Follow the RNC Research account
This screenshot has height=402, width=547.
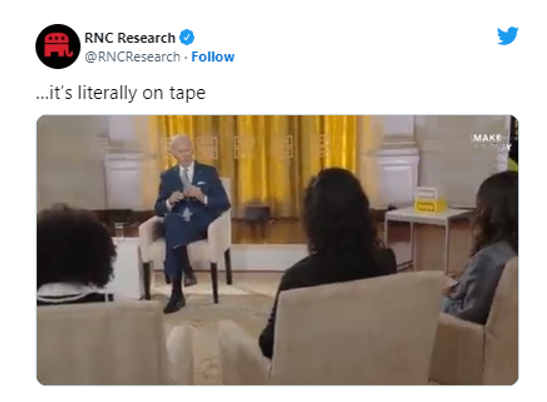pos(213,57)
